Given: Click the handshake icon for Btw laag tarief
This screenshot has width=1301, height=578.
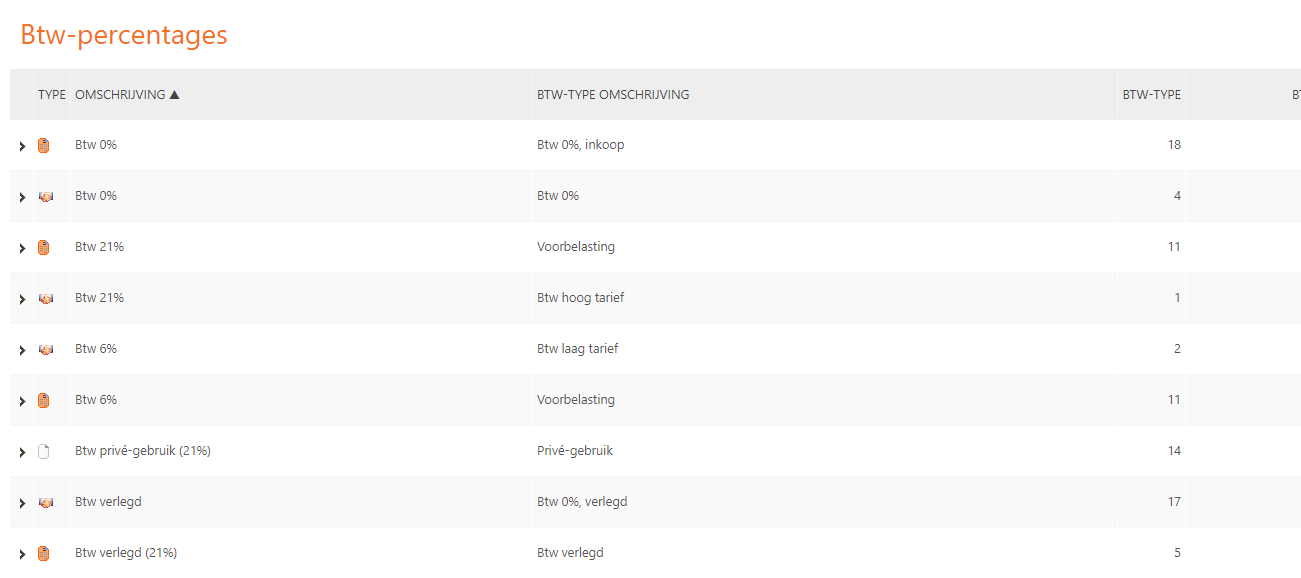Looking at the screenshot, I should coord(45,350).
